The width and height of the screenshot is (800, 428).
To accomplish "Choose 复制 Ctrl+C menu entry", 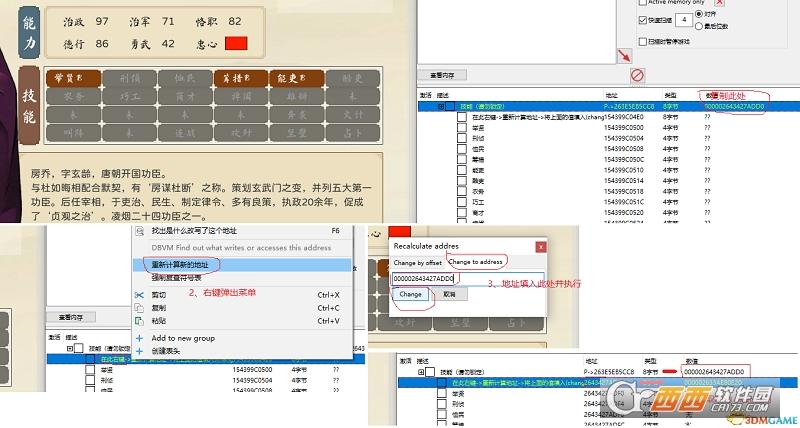I will [x=243, y=308].
